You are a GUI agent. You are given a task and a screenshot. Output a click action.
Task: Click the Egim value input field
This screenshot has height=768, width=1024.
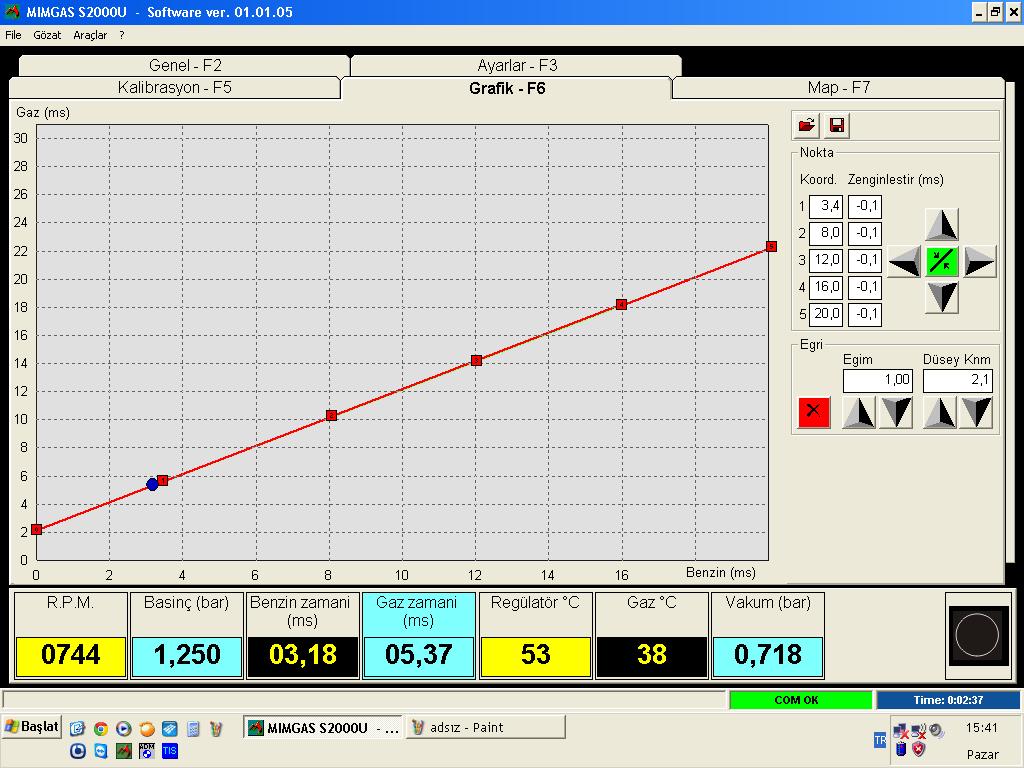(878, 380)
